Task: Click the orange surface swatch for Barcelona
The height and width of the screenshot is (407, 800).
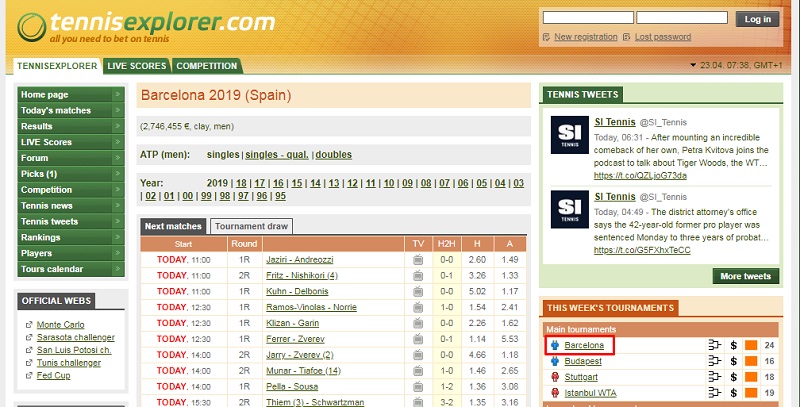Action: (751, 345)
